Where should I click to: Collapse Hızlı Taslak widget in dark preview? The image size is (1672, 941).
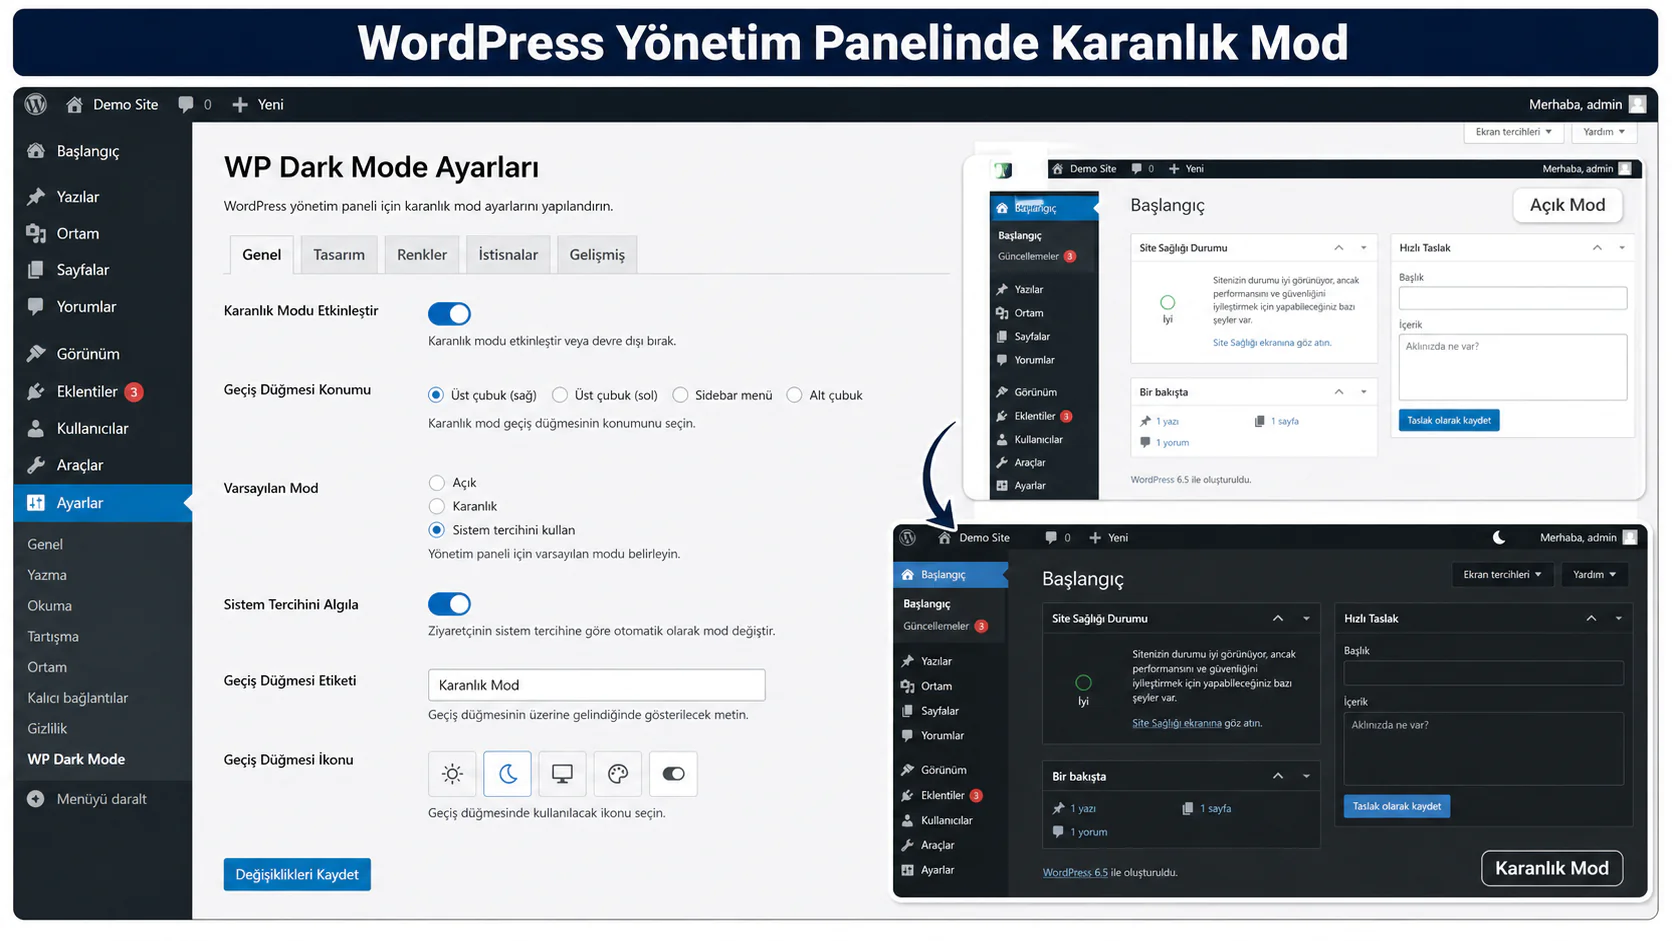(1591, 619)
